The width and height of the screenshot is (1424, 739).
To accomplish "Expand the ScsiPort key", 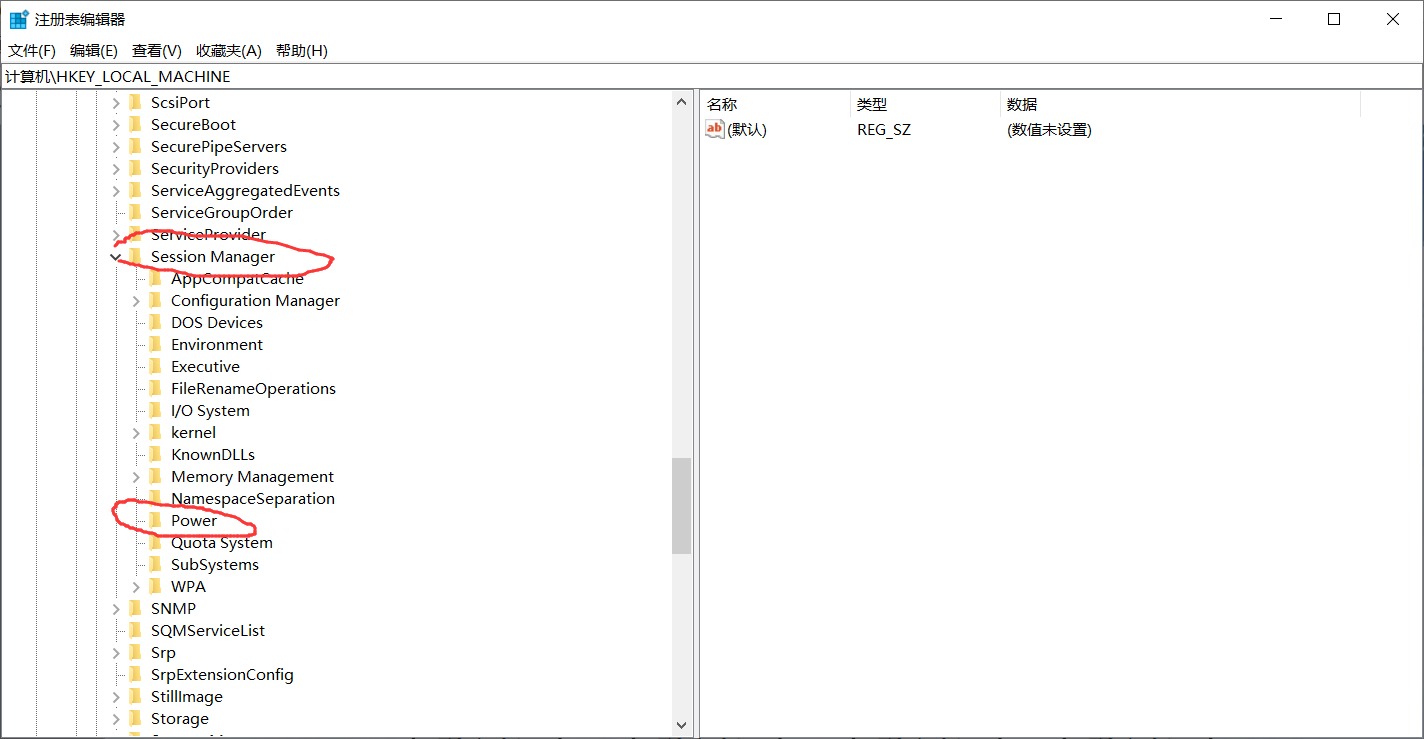I will coord(116,102).
